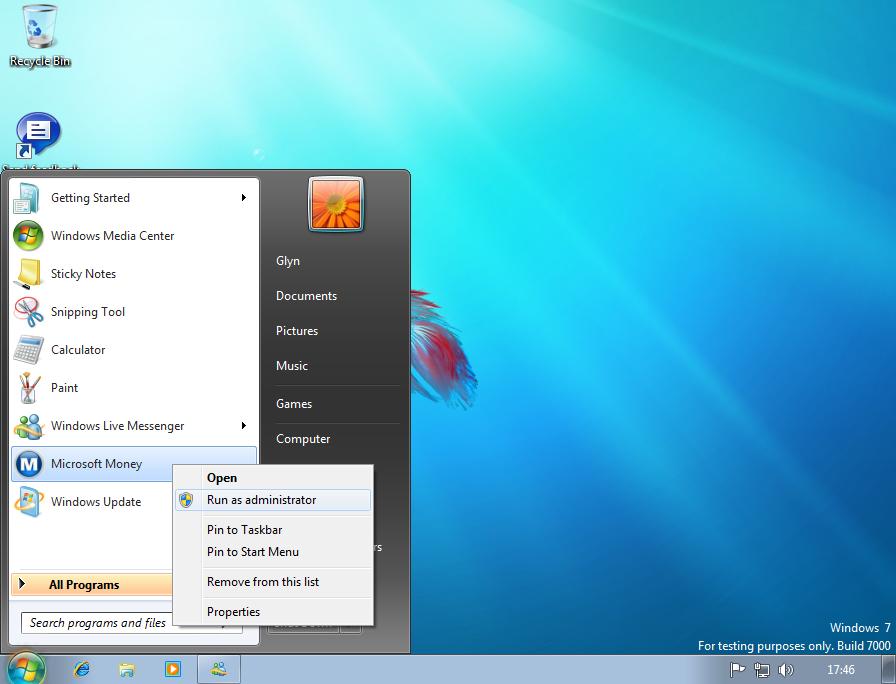Click the network tray icon

762,669
